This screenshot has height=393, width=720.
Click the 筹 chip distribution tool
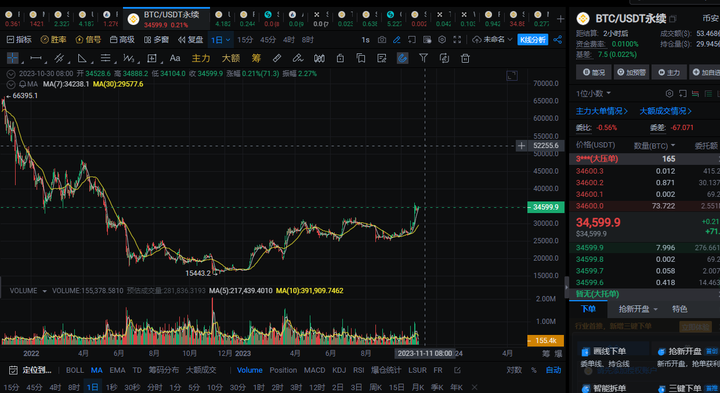tap(256, 58)
